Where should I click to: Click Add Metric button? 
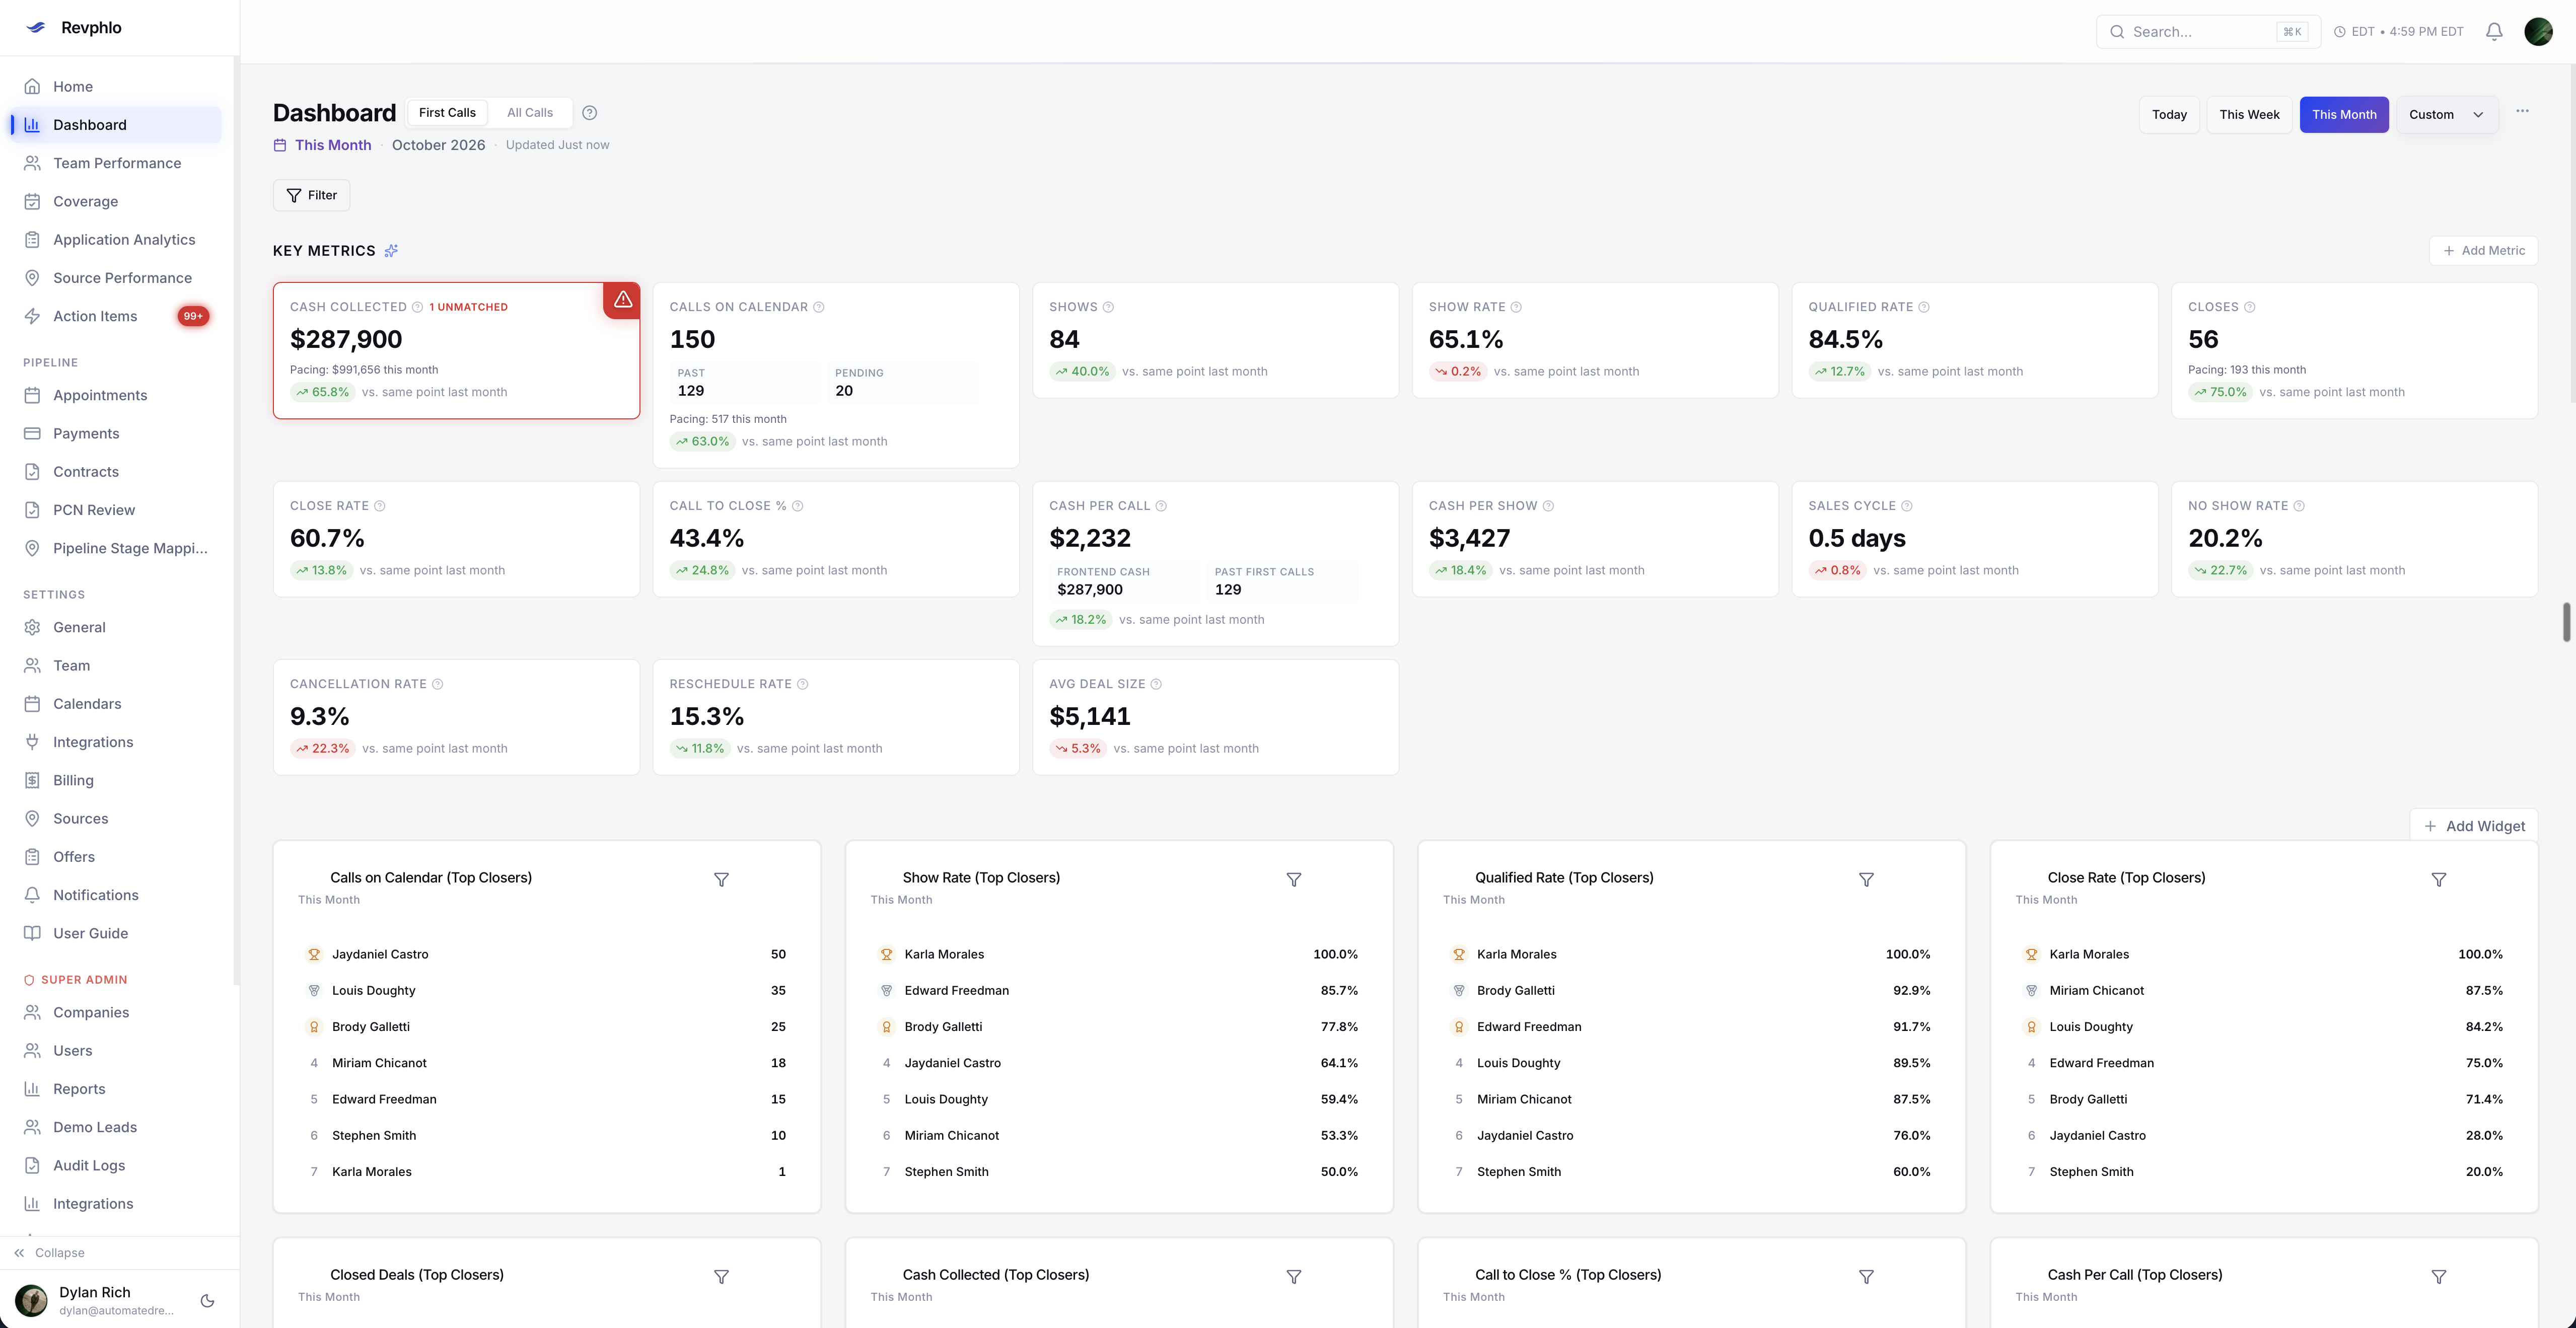(2483, 251)
